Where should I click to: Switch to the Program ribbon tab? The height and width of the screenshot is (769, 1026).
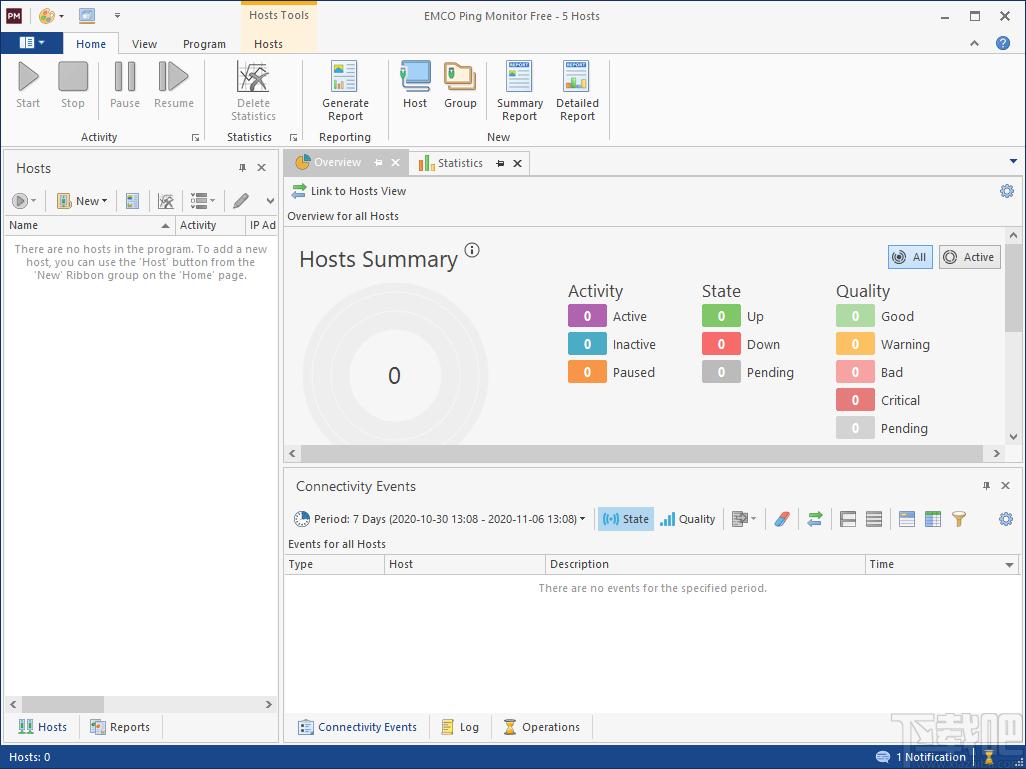coord(204,44)
